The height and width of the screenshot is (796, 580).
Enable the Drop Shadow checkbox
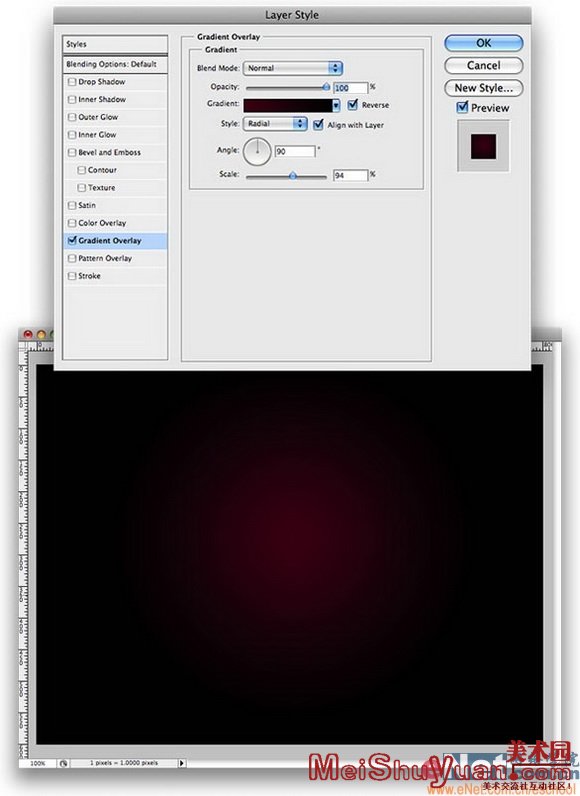[72, 82]
